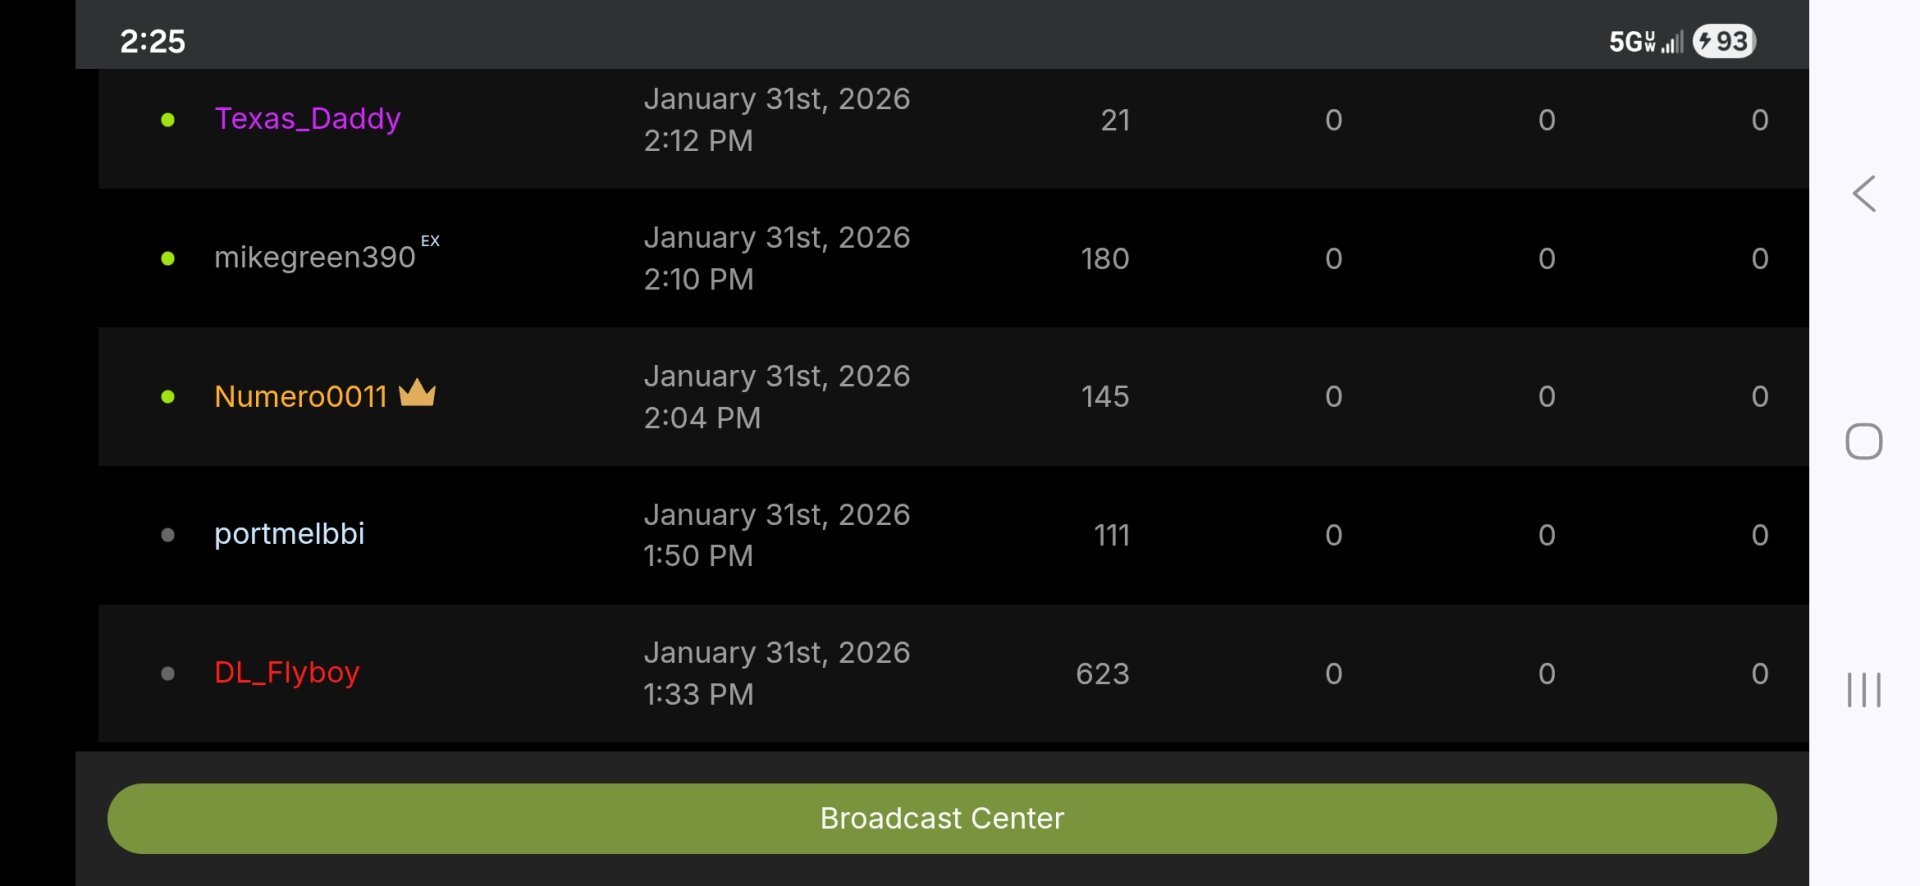Open recent apps via three-bar icon
1920x886 pixels.
tap(1863, 690)
